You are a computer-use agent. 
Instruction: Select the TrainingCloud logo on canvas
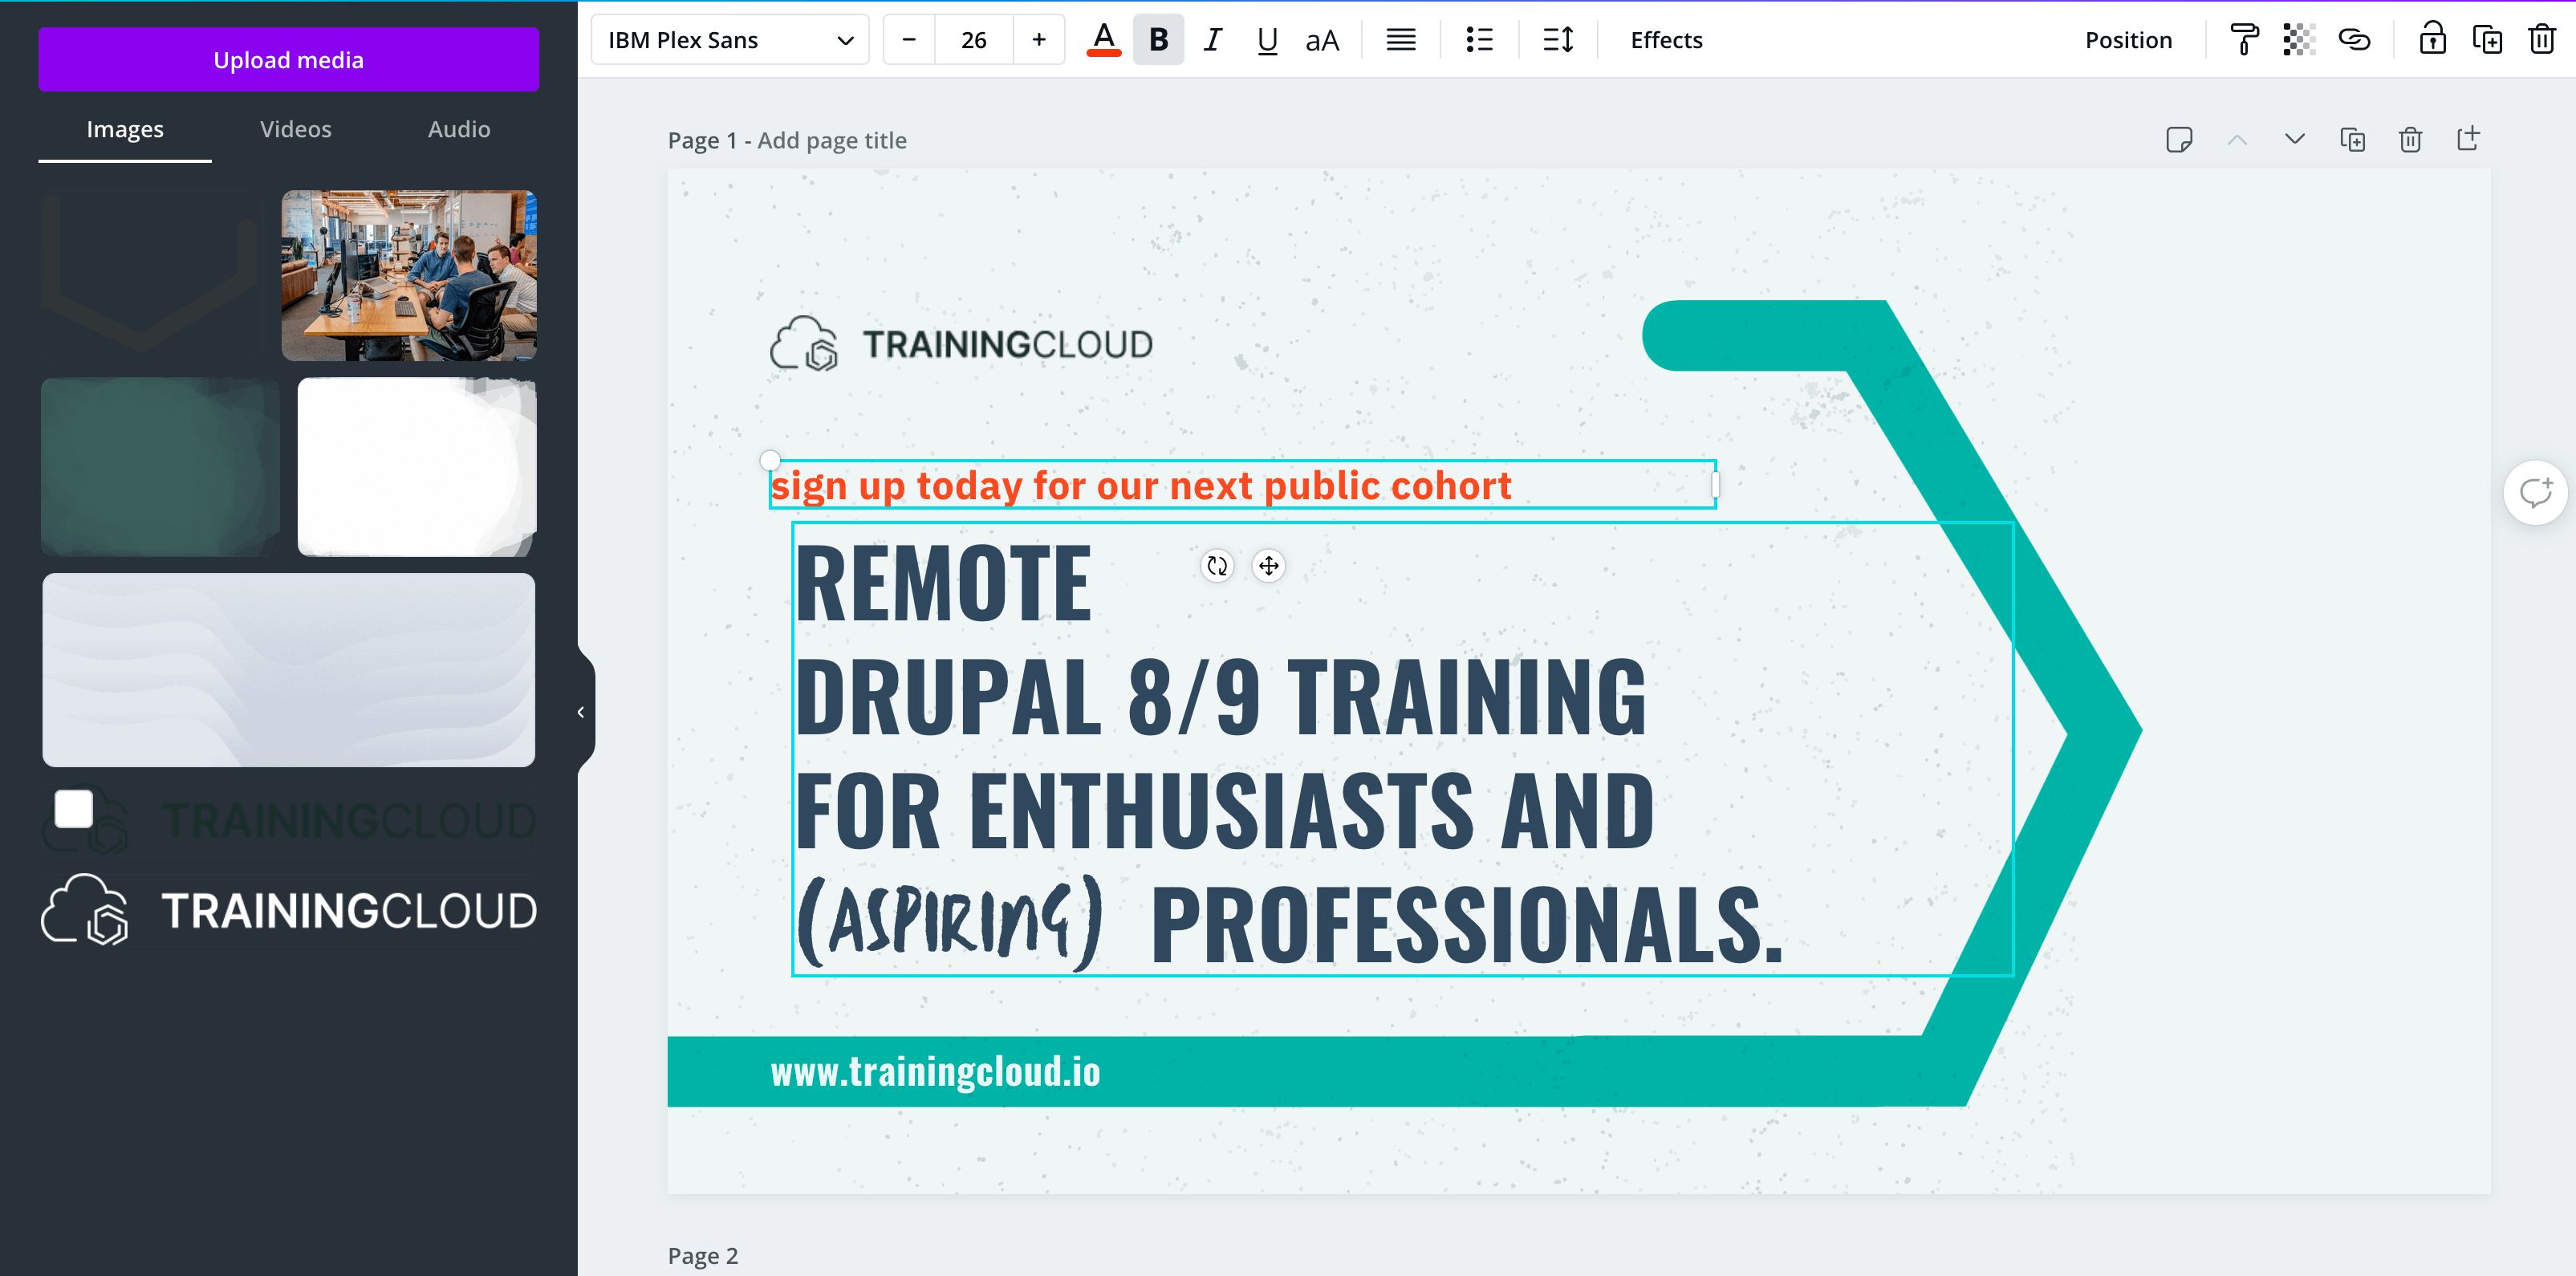960,344
